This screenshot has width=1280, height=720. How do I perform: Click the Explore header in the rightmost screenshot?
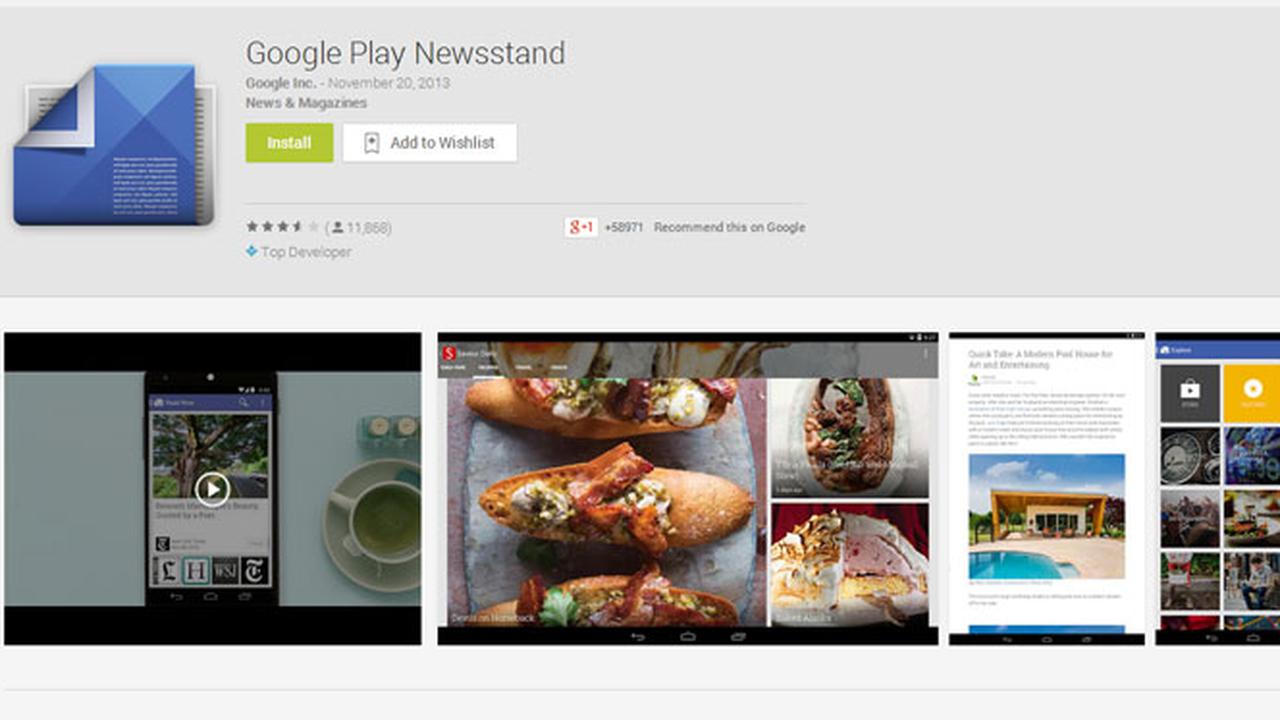(x=1182, y=350)
